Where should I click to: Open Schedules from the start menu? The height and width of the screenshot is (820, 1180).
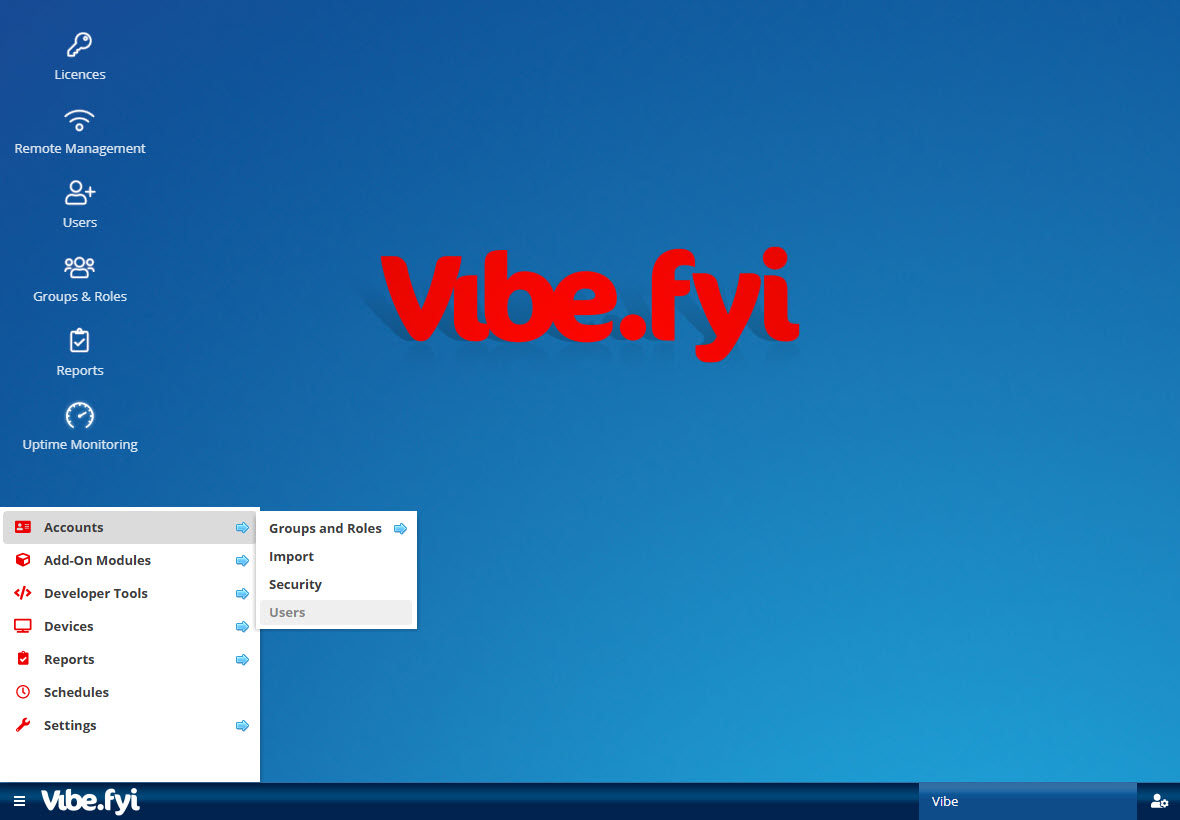76,693
